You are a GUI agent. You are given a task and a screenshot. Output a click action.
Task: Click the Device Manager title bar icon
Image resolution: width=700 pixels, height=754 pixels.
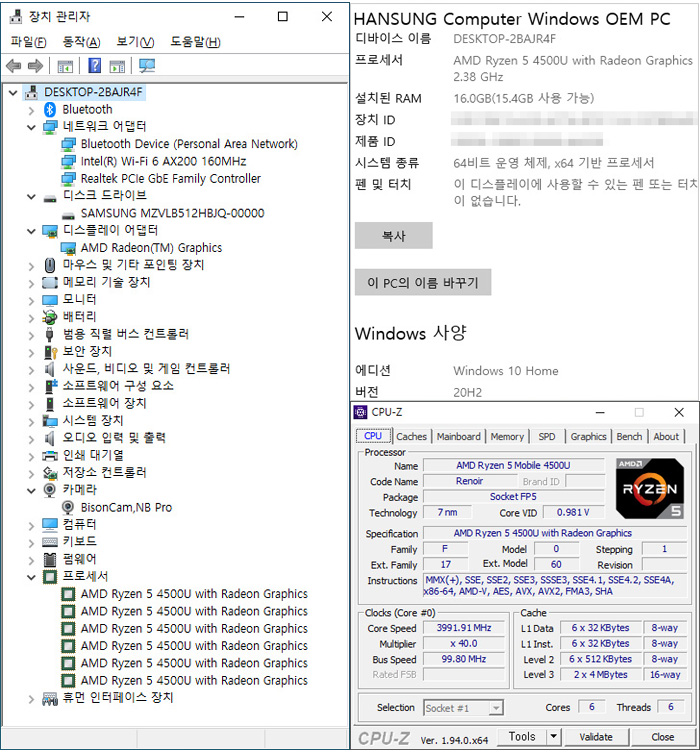[16, 17]
